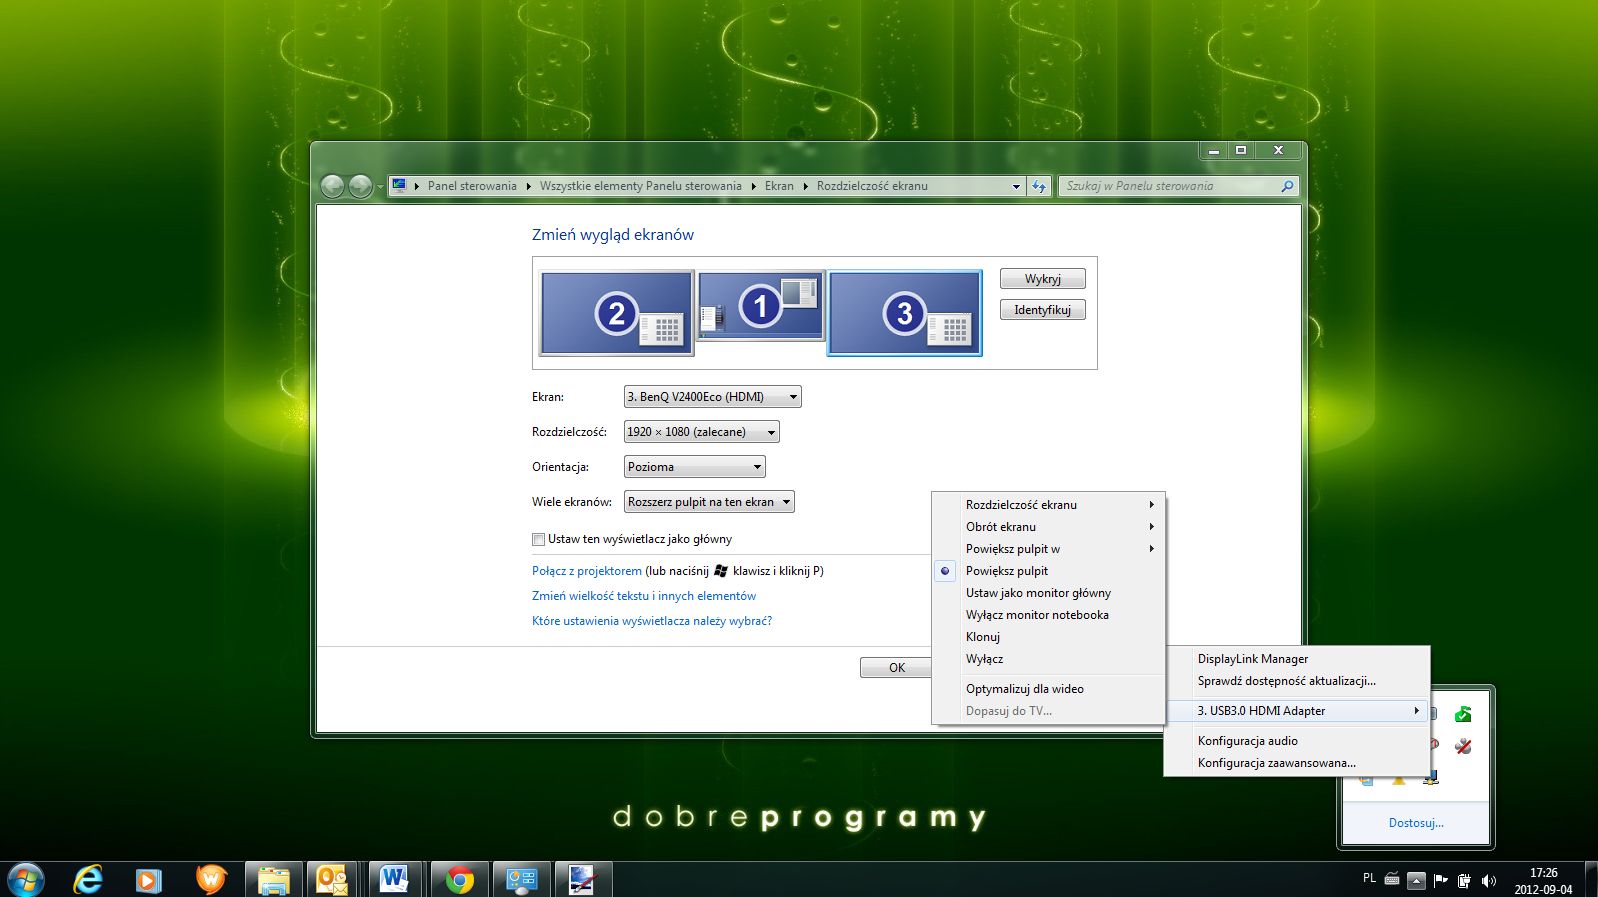Image resolution: width=1598 pixels, height=897 pixels.
Task: Click the search magnifier icon
Action: click(1287, 186)
